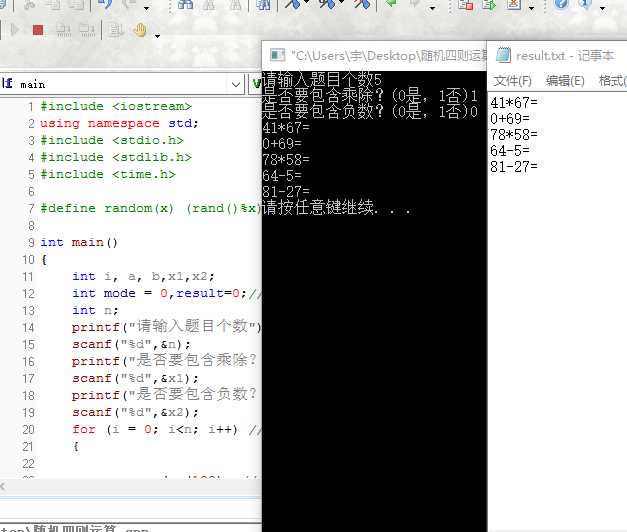
Task: Click the function icon beside main
Action: click(7, 83)
